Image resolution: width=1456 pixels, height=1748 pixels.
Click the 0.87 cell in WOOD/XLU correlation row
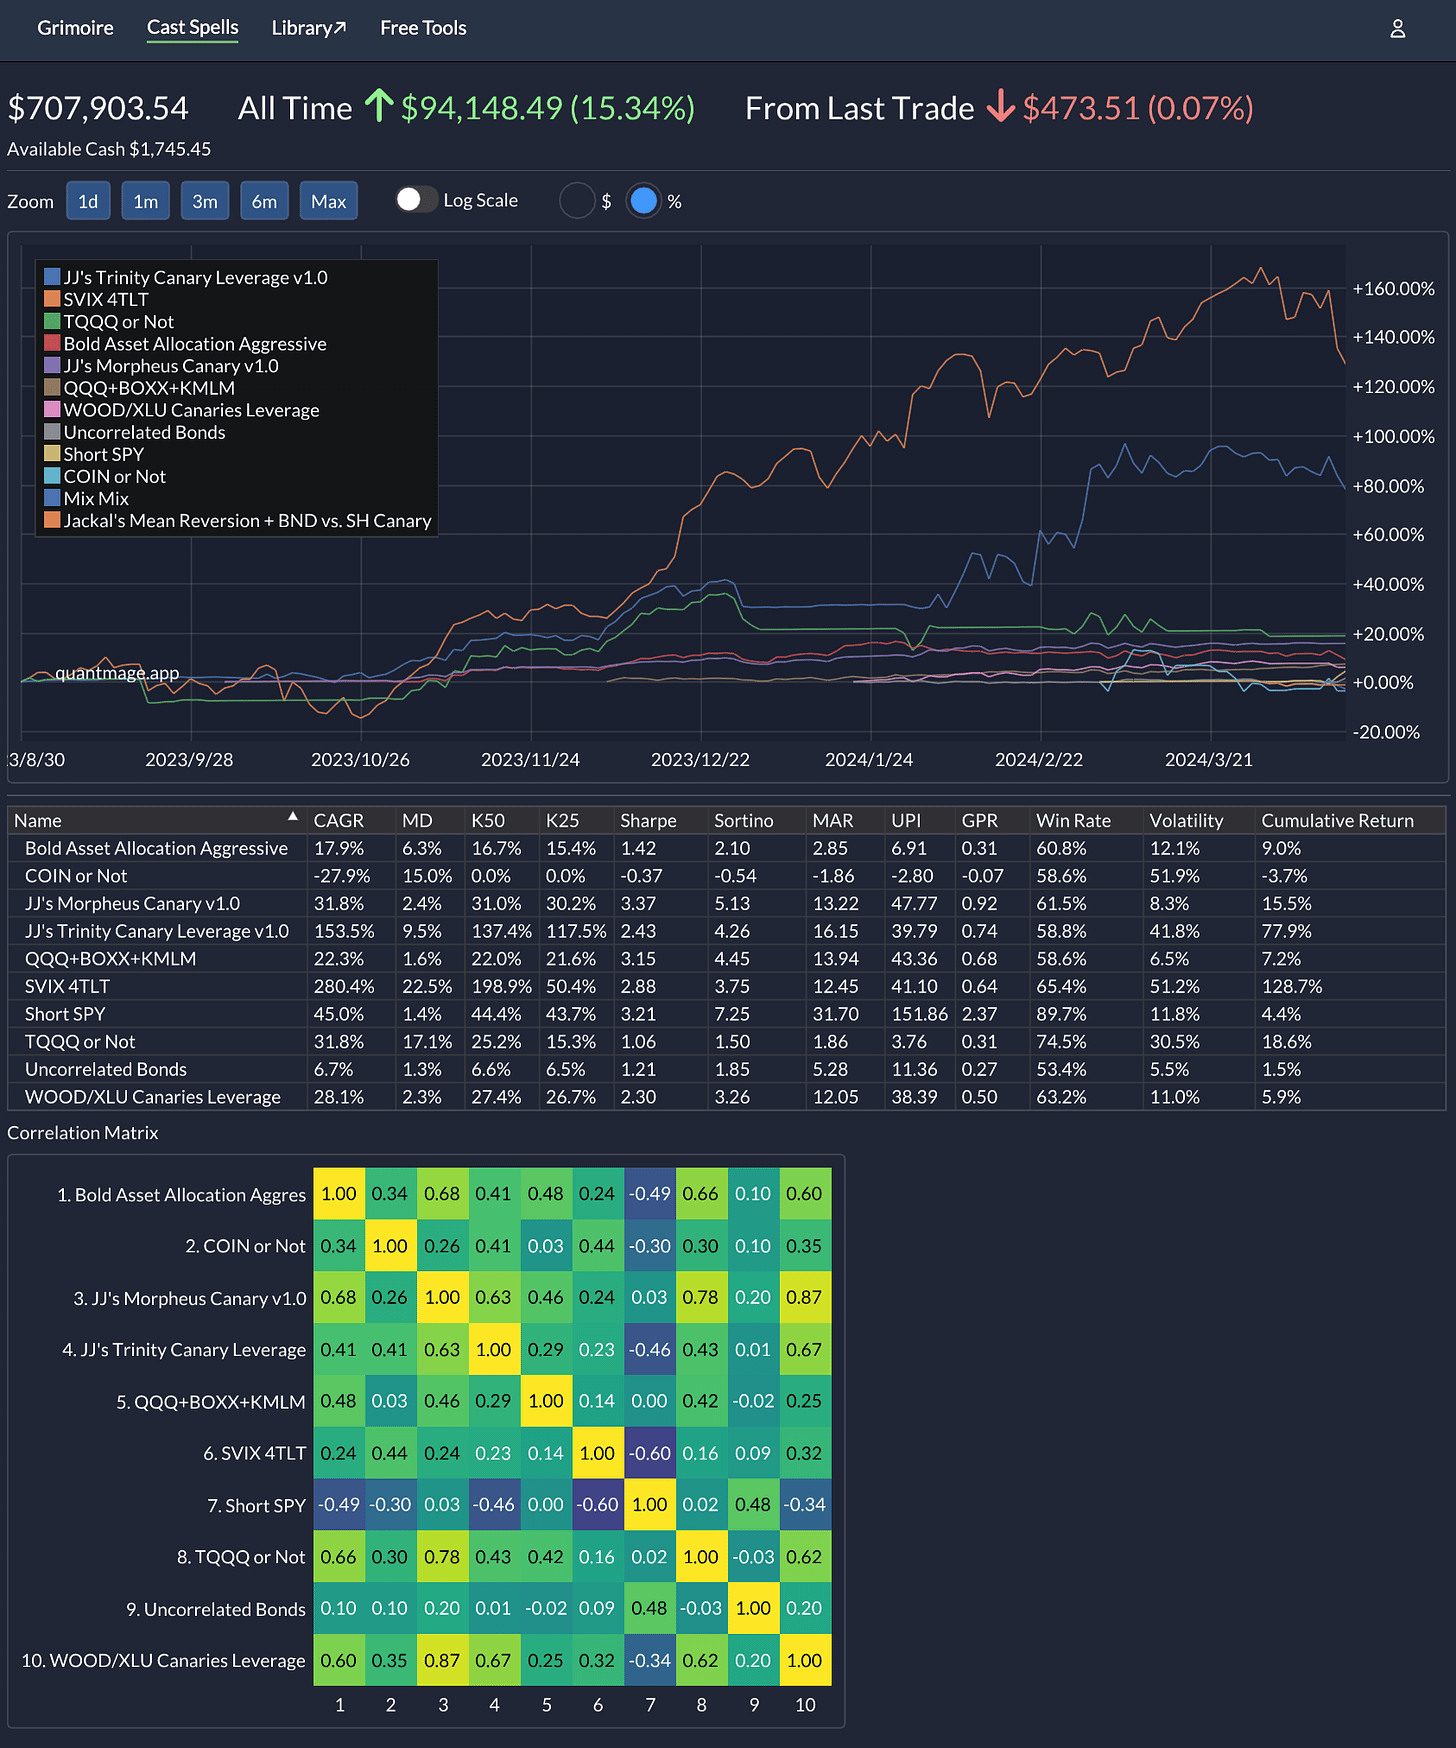pyautogui.click(x=442, y=1660)
